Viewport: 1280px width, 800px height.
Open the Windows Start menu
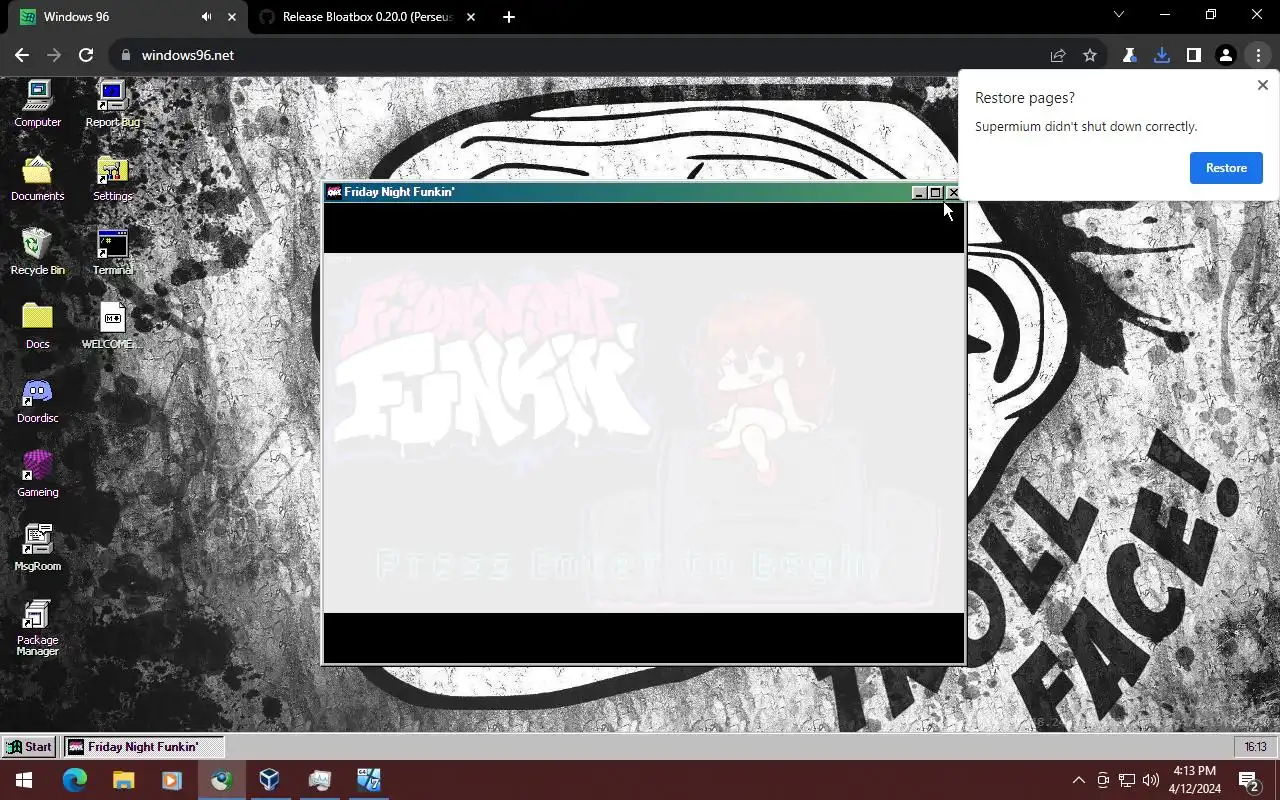pyautogui.click(x=24, y=780)
